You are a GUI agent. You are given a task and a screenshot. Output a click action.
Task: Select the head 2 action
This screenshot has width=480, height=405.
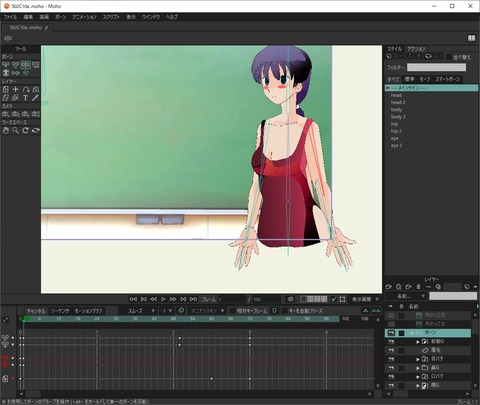[398, 102]
